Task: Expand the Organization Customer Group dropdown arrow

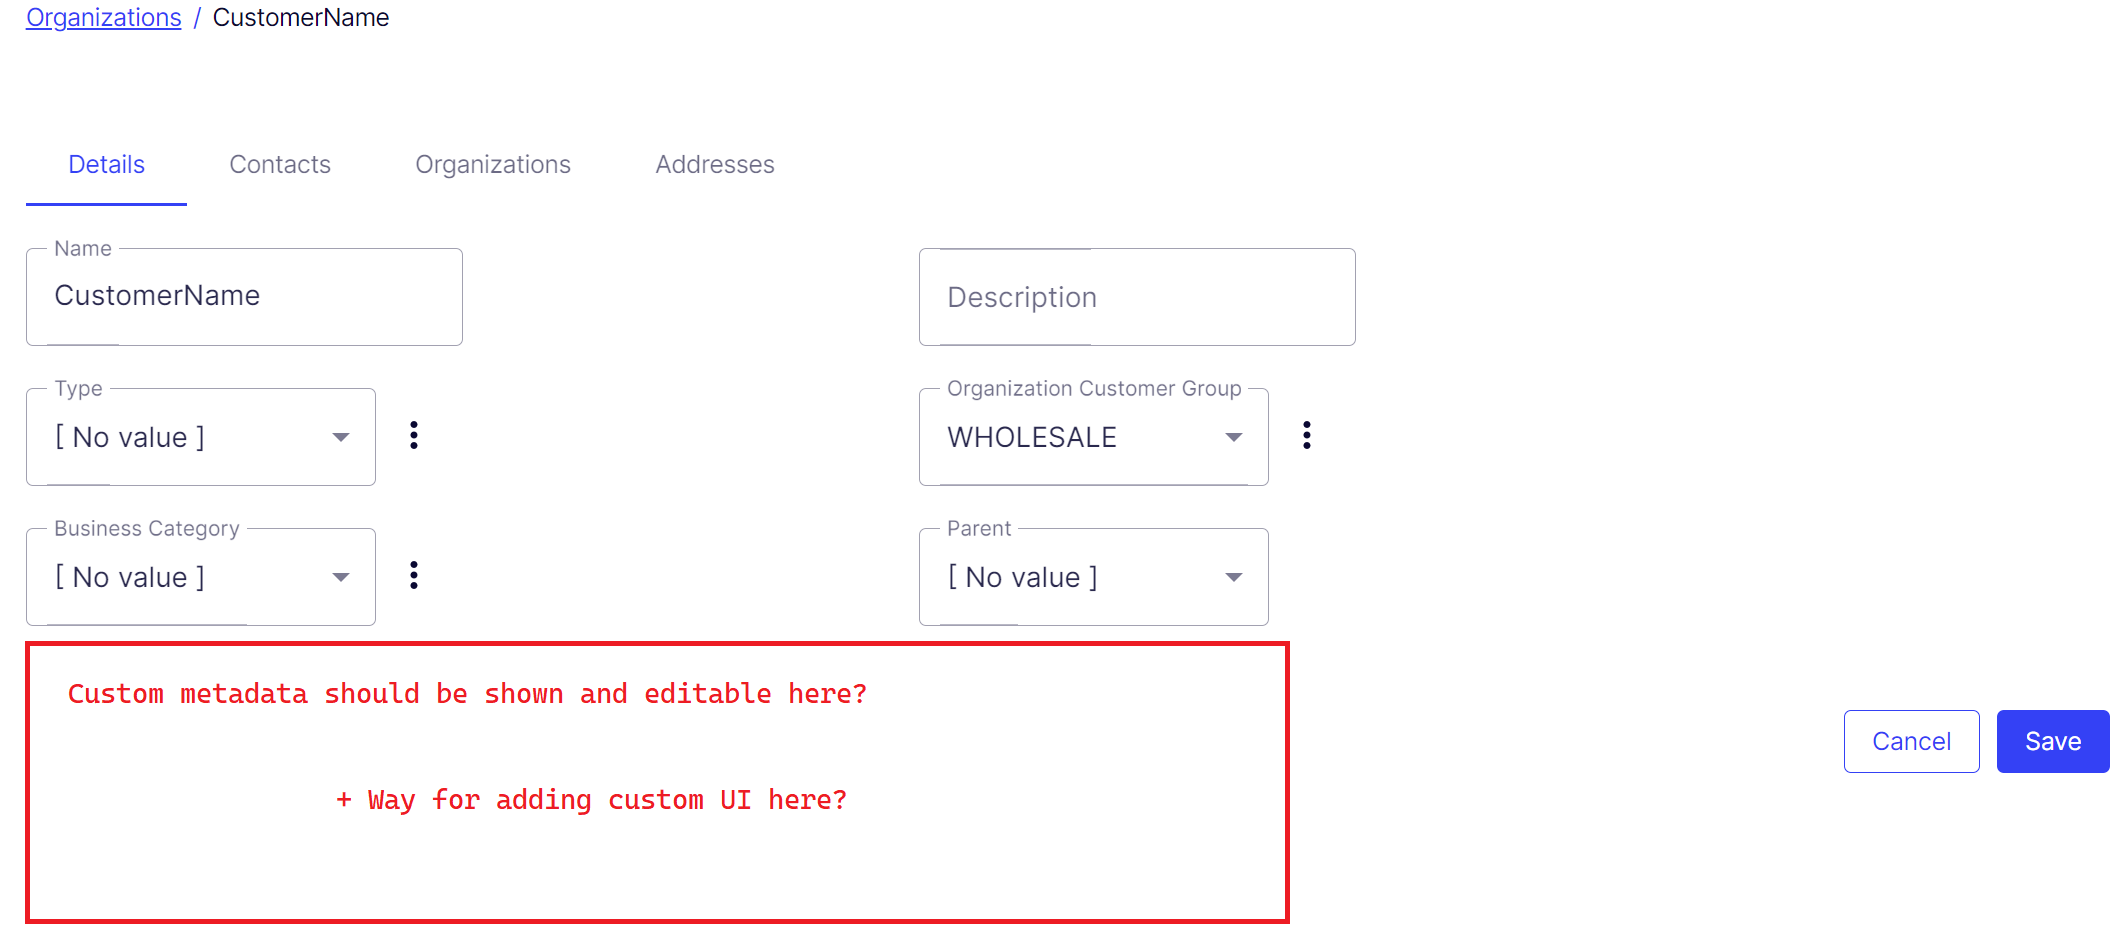Action: pos(1234,437)
